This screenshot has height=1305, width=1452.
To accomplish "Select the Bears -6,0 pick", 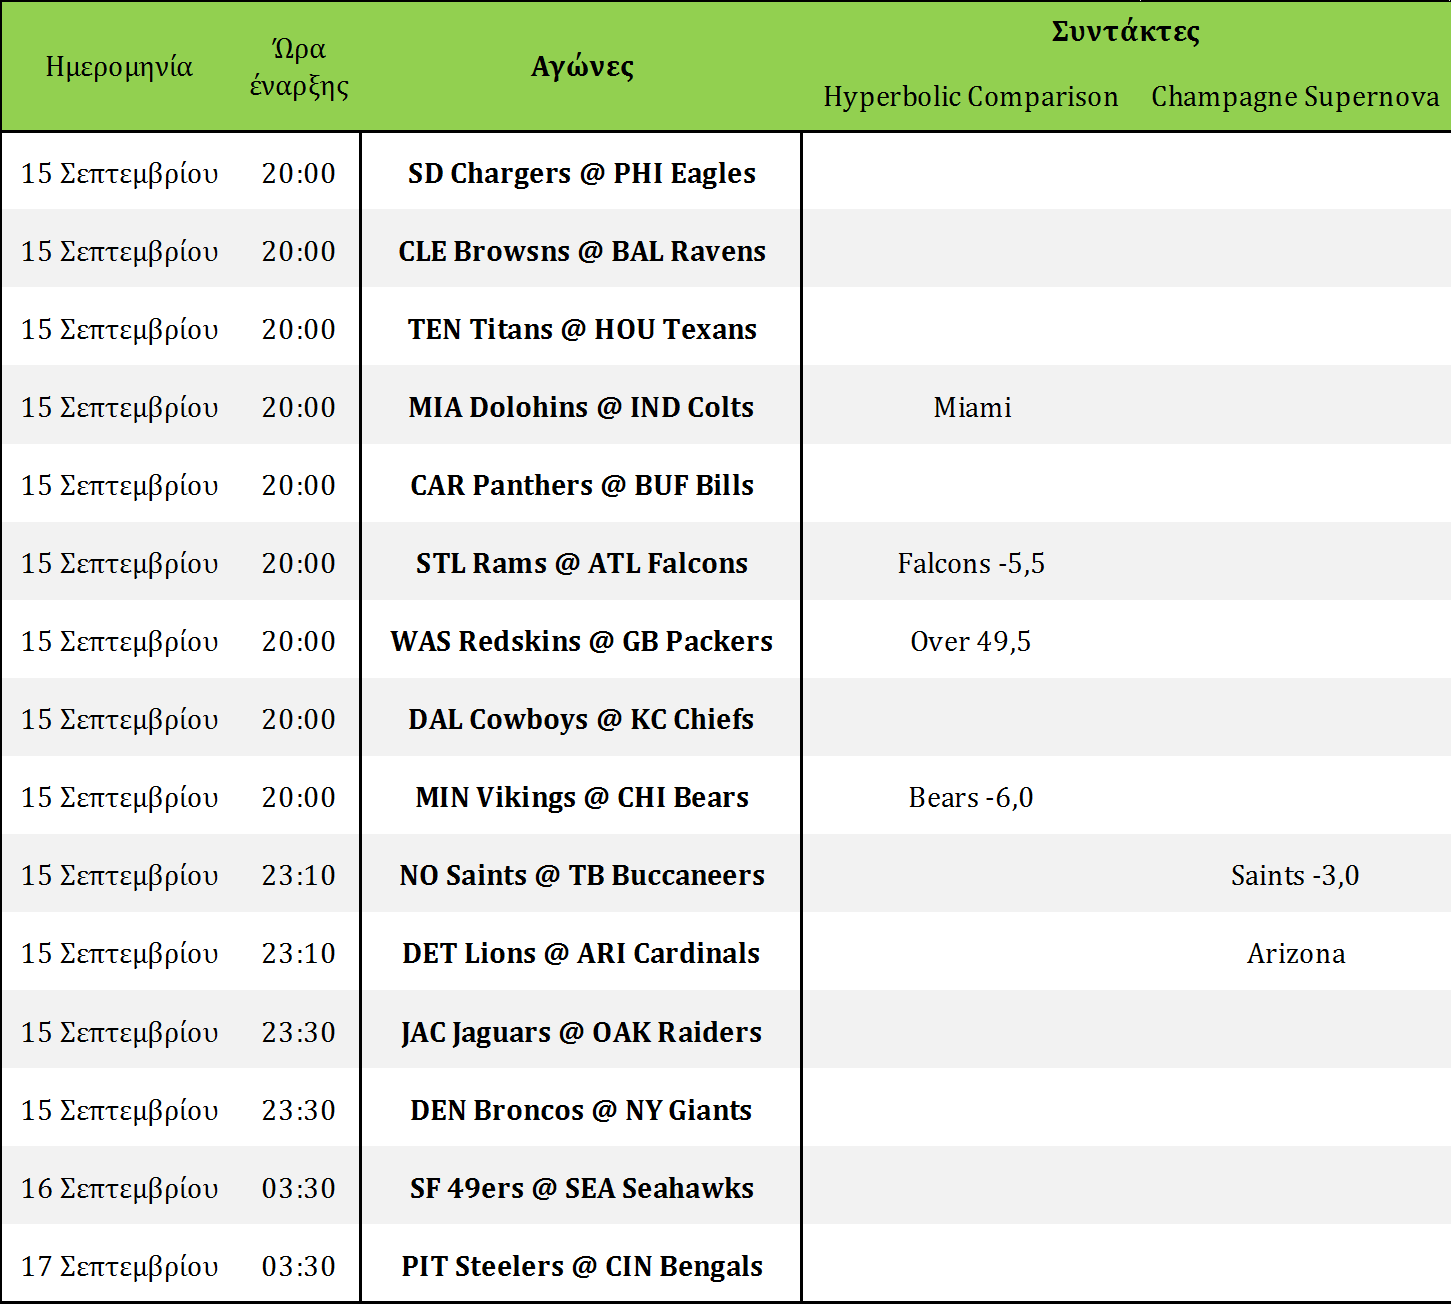I will point(970,797).
